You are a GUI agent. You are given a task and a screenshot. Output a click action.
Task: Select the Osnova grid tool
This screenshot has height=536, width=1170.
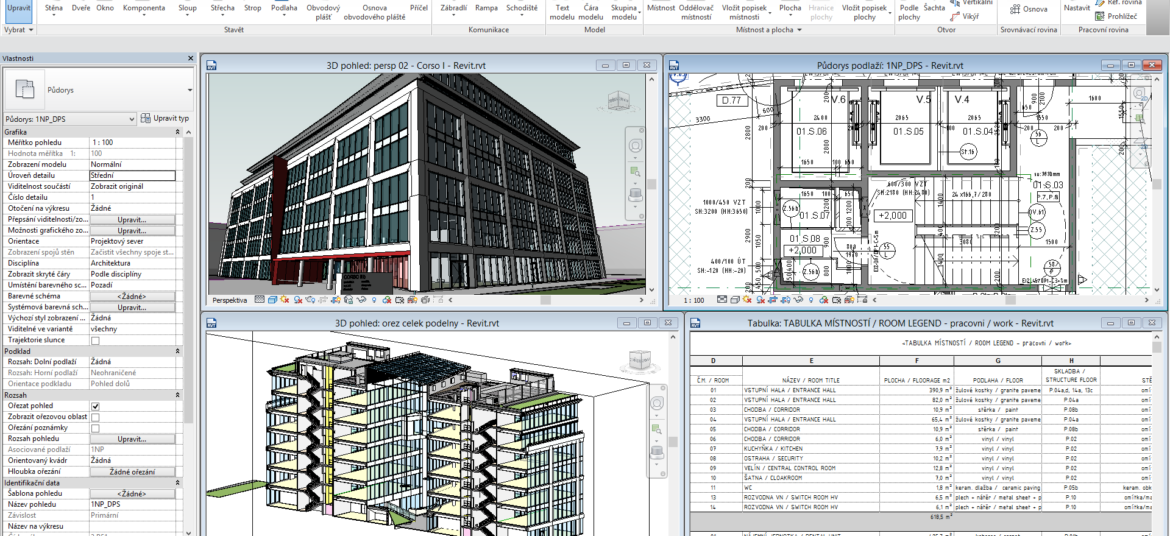pyautogui.click(x=1027, y=9)
